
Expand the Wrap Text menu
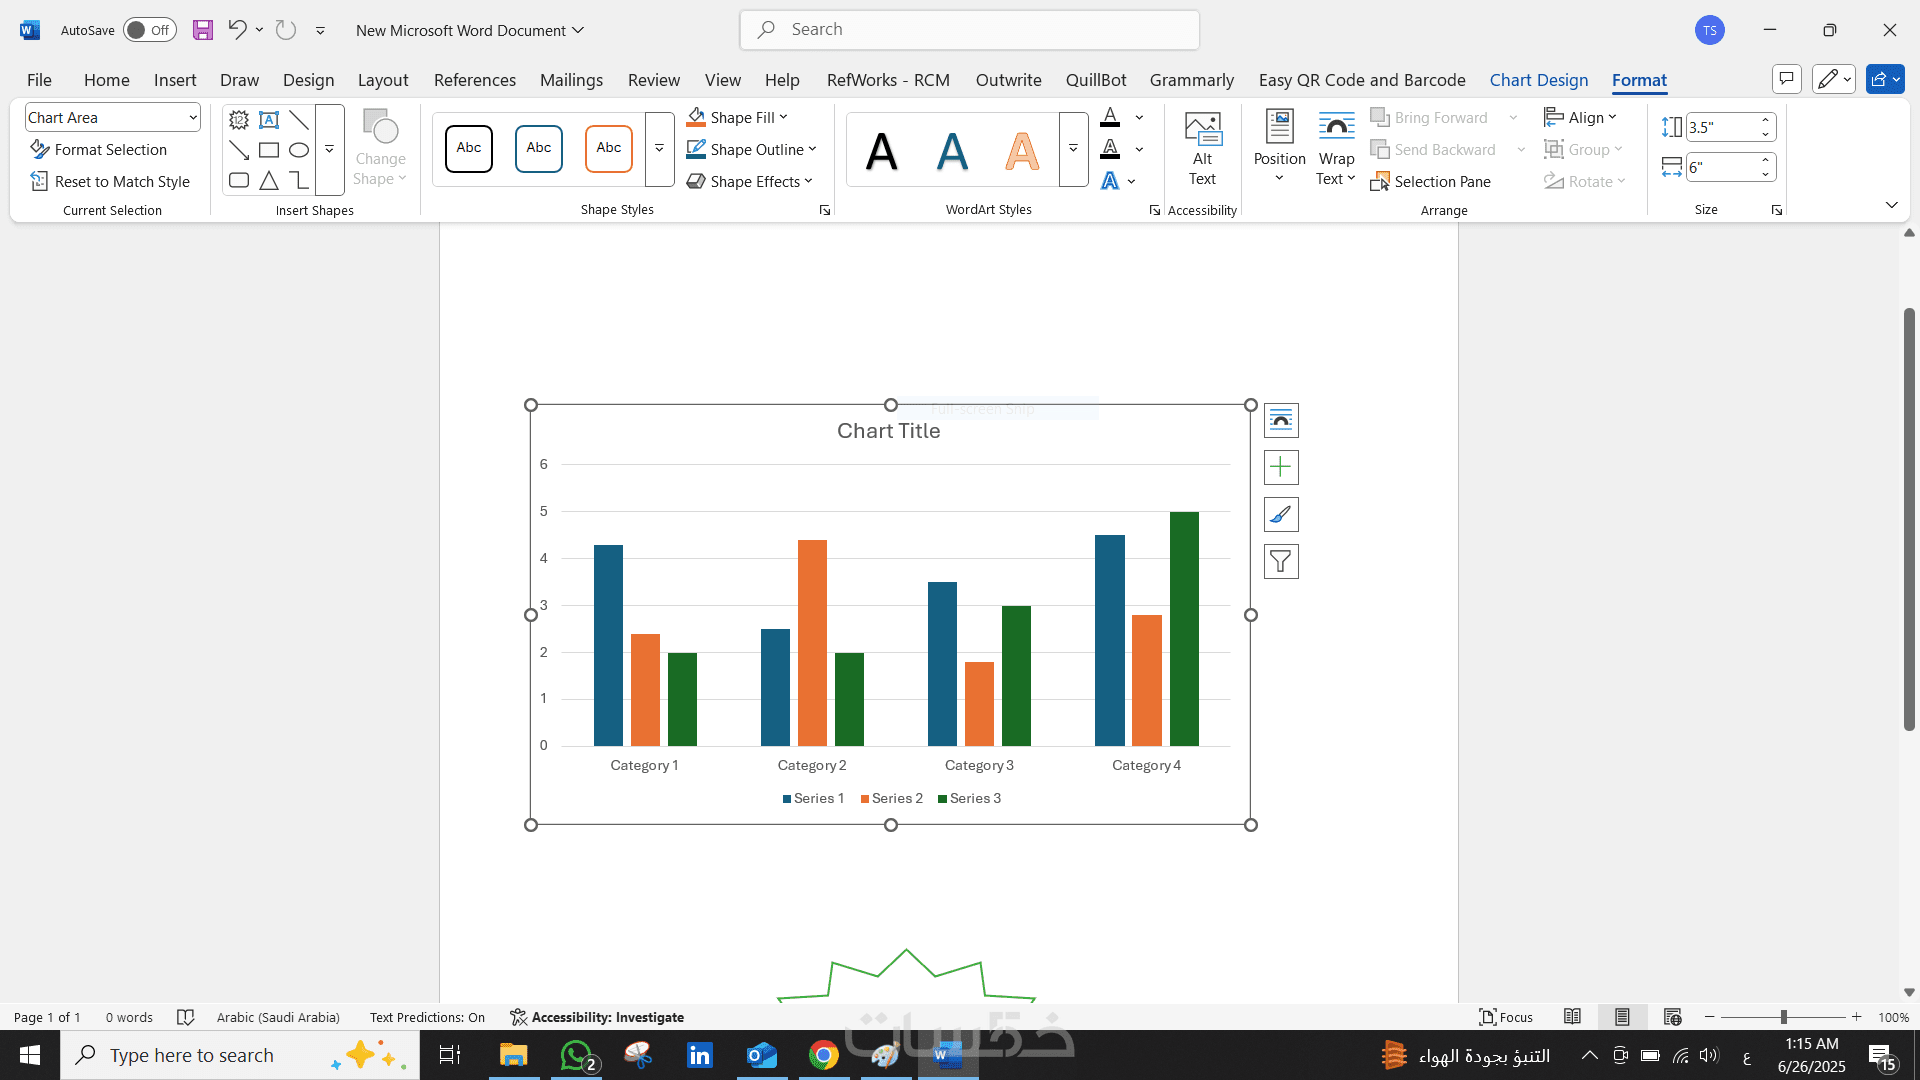coord(1336,150)
